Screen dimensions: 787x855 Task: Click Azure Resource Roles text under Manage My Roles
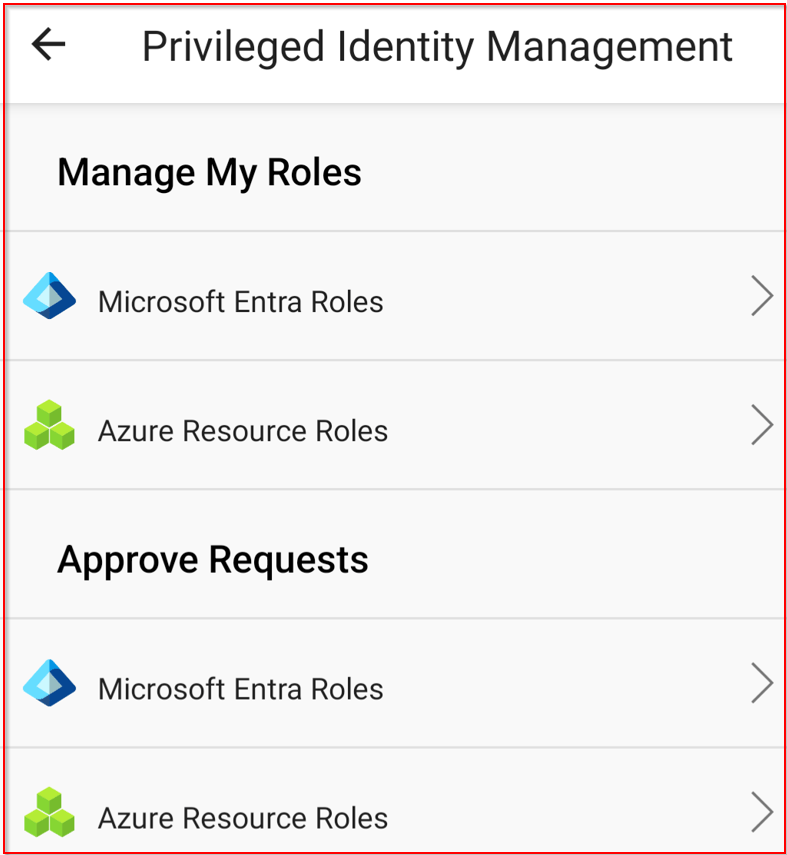tap(242, 431)
